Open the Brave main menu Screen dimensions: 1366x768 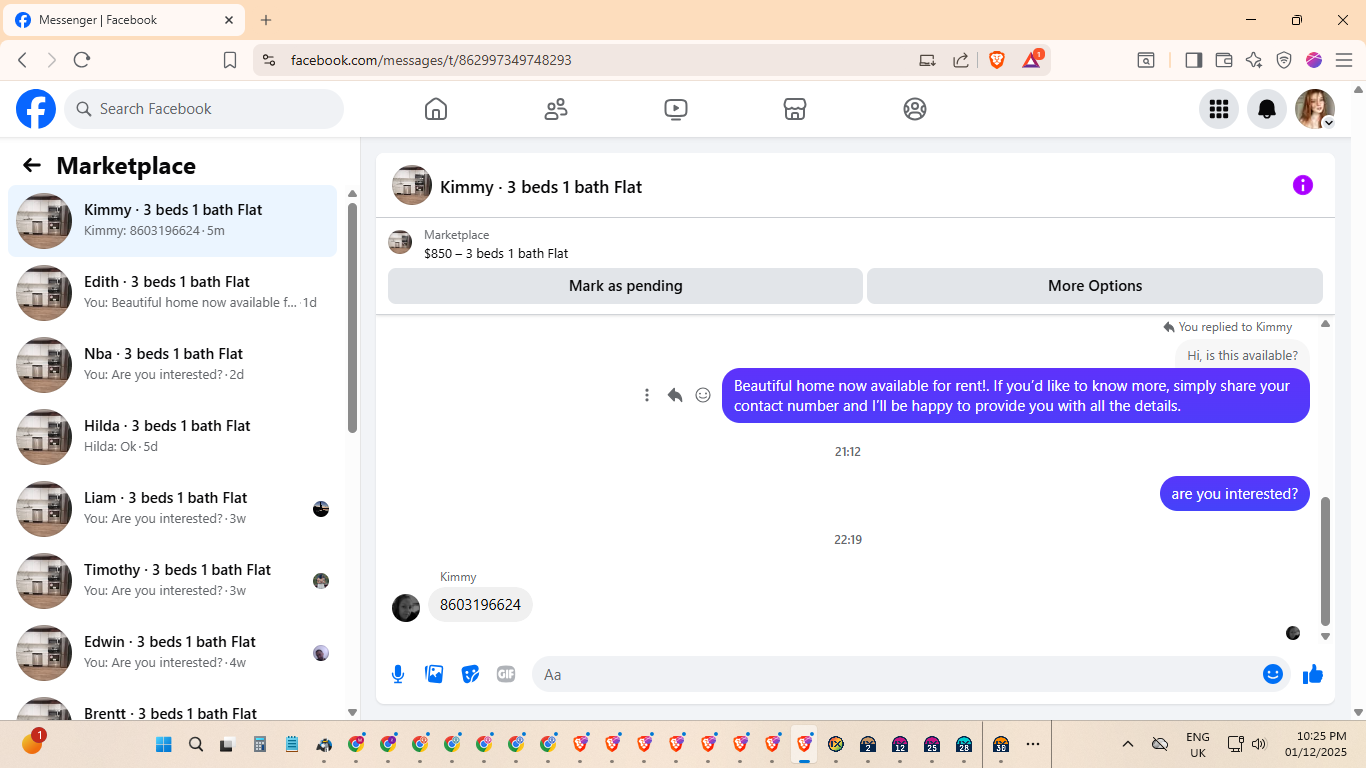[x=1344, y=60]
